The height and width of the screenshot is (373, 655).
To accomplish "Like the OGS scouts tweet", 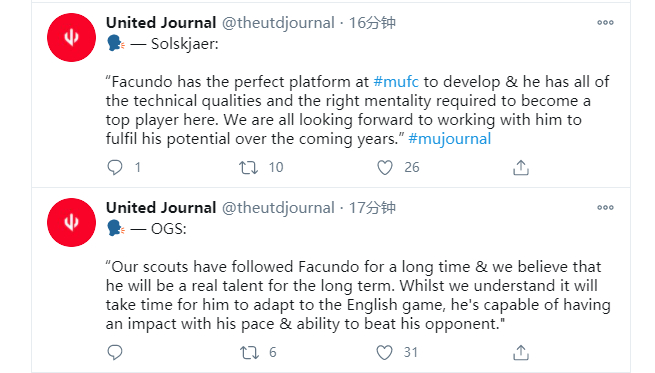I will click(x=384, y=353).
